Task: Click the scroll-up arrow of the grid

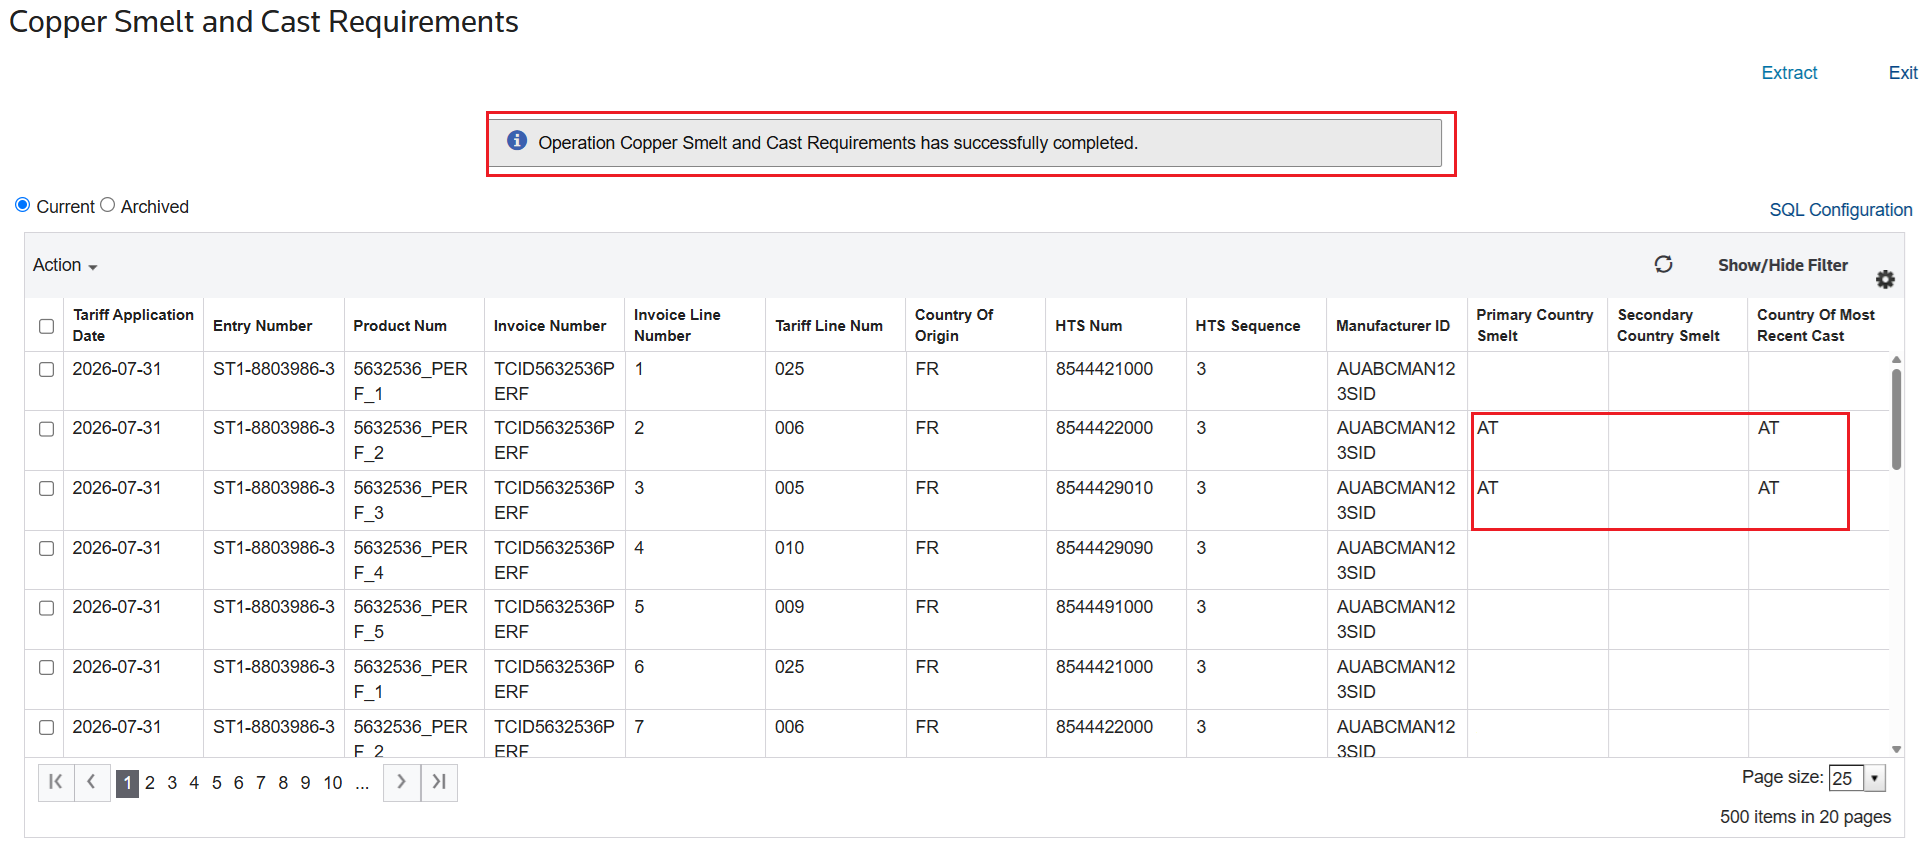Action: [1896, 359]
